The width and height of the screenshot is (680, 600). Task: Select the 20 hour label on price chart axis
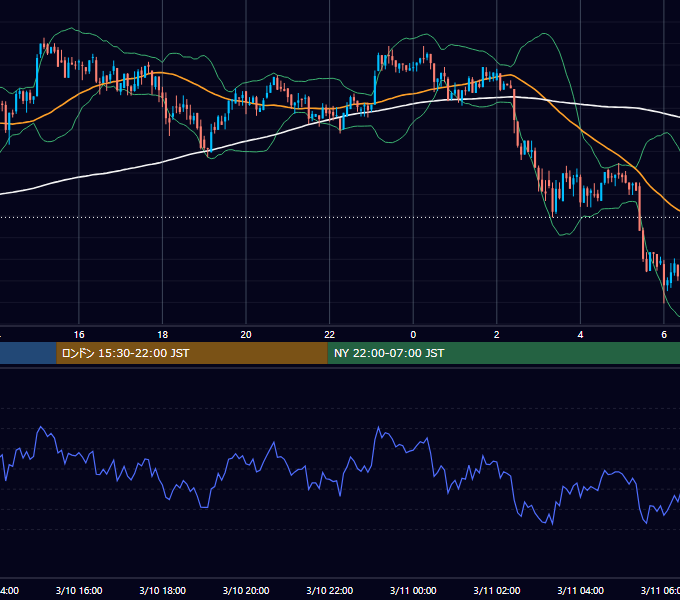point(246,335)
